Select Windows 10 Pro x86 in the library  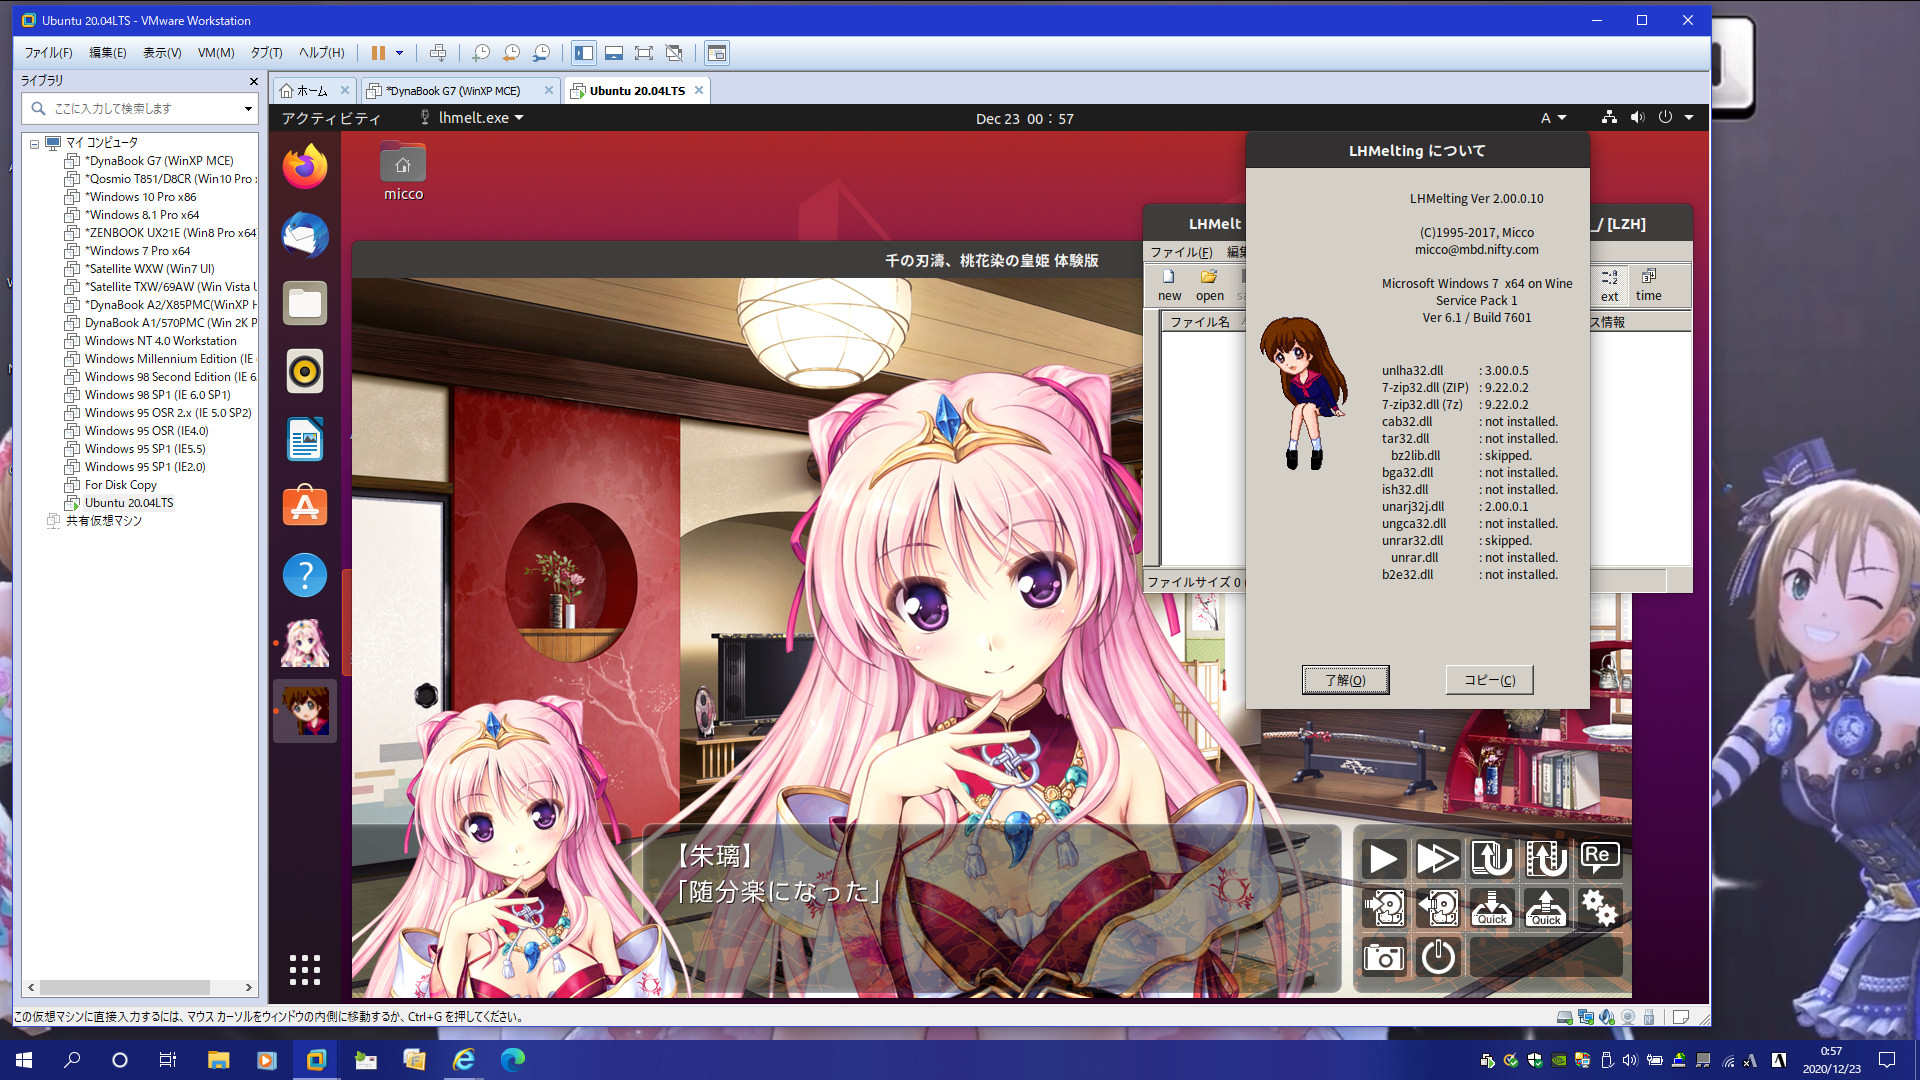coord(140,197)
